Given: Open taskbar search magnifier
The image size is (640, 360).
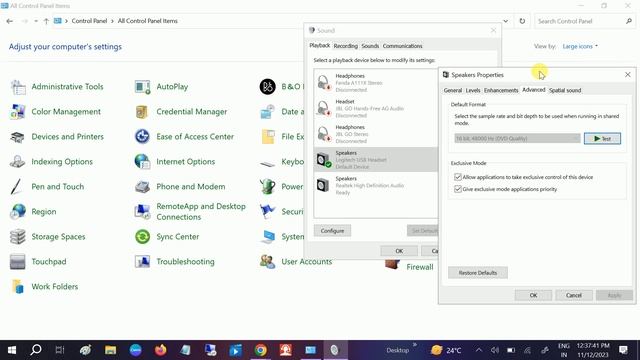Looking at the screenshot, I should [x=36, y=350].
